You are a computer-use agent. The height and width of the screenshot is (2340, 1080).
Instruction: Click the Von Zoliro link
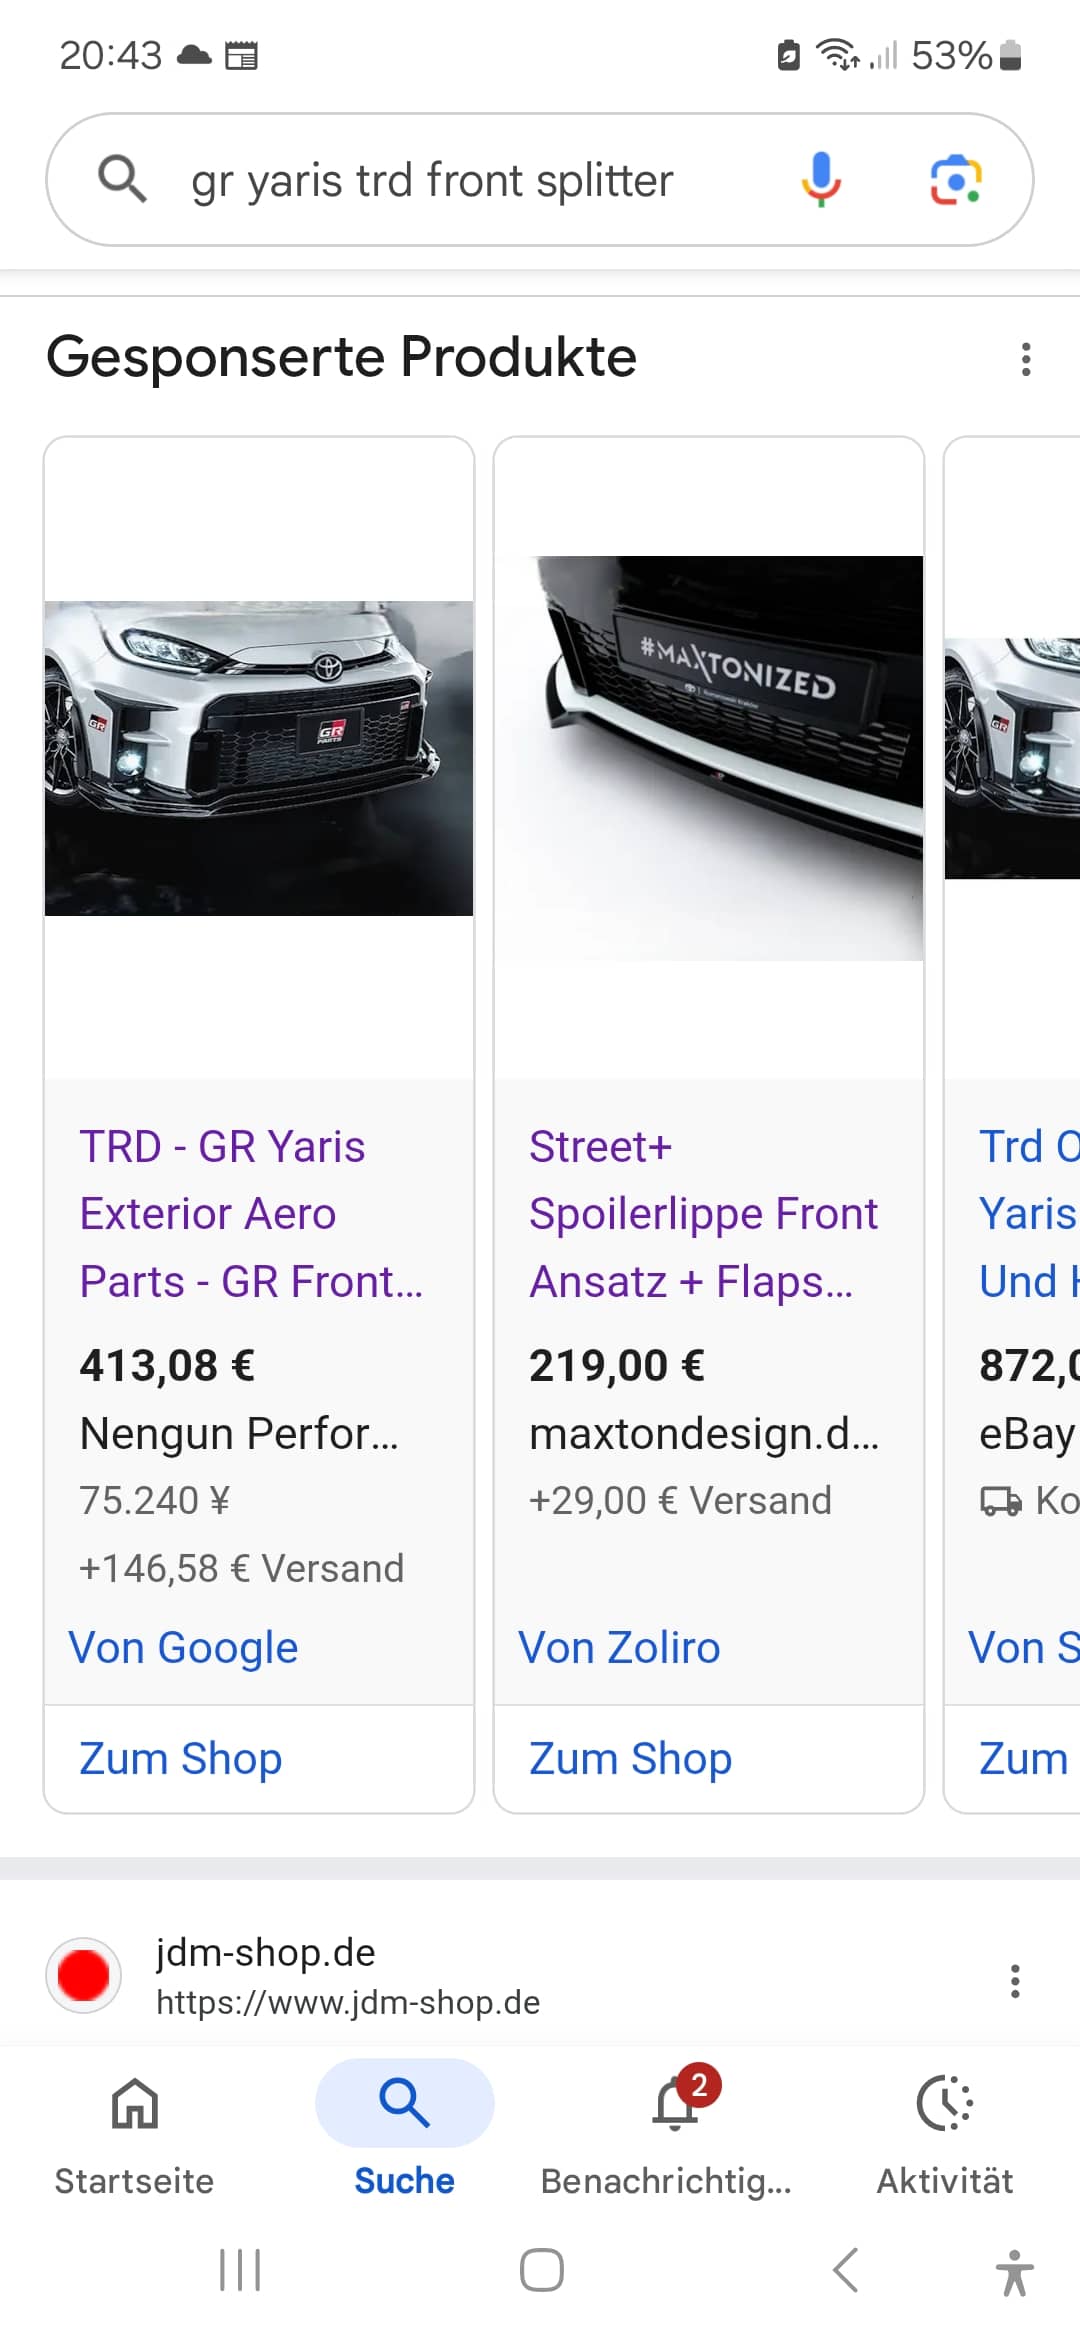619,1648
